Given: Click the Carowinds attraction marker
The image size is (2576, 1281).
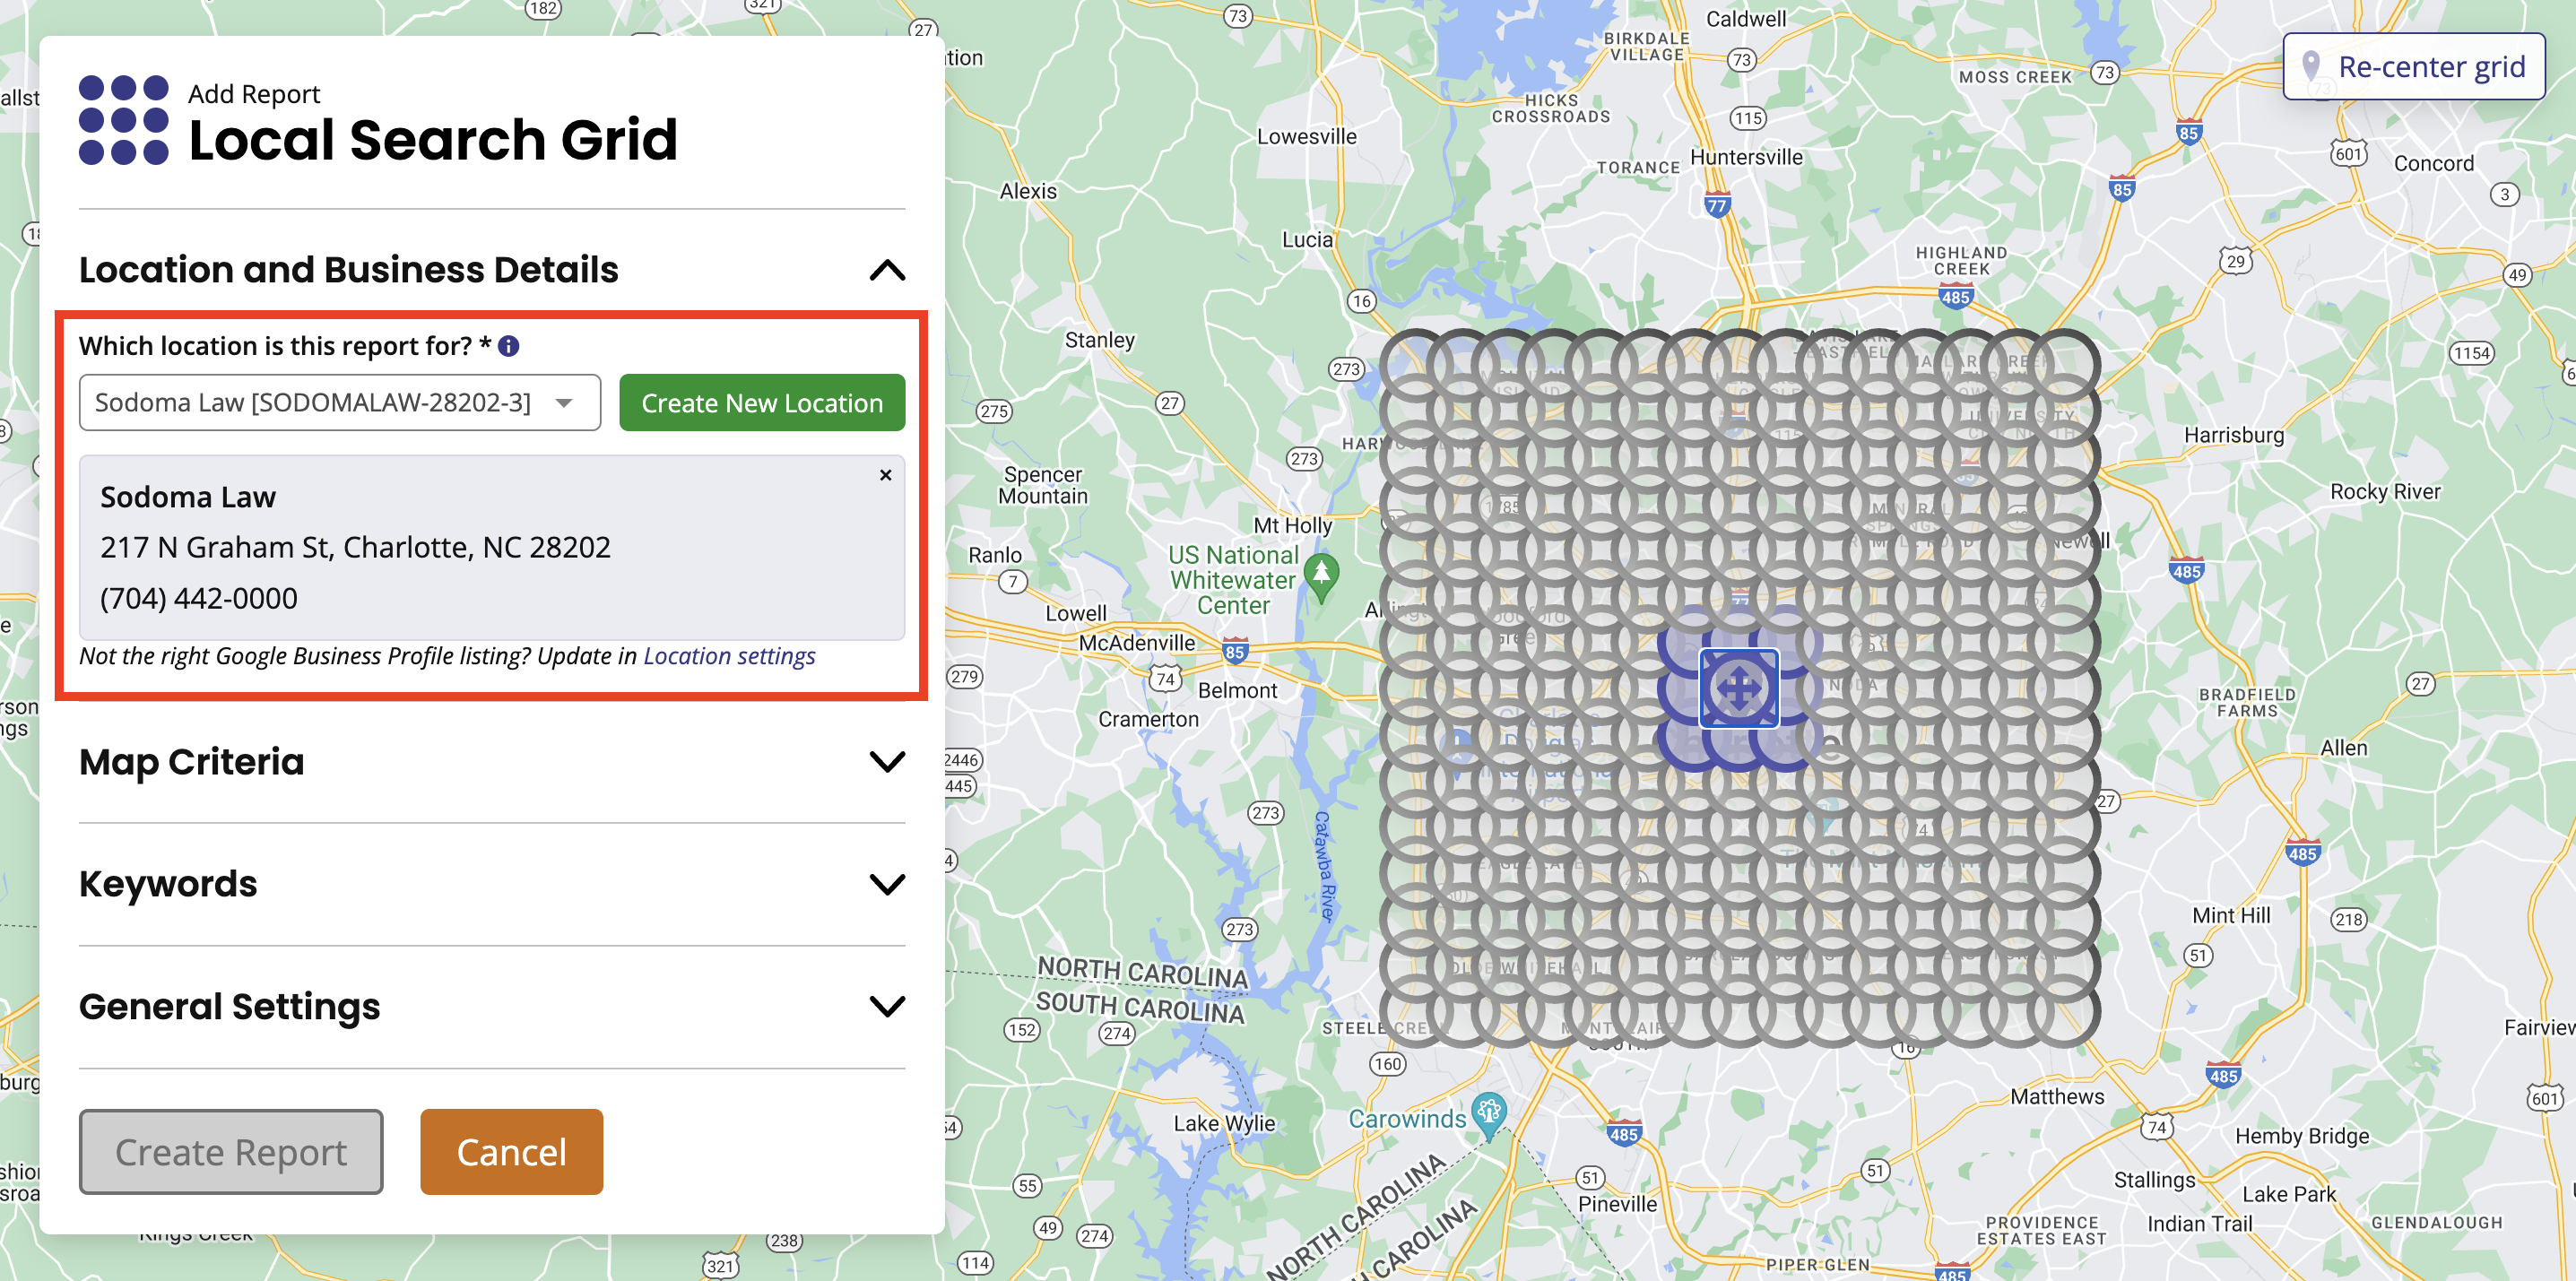Looking at the screenshot, I should tap(1489, 1116).
